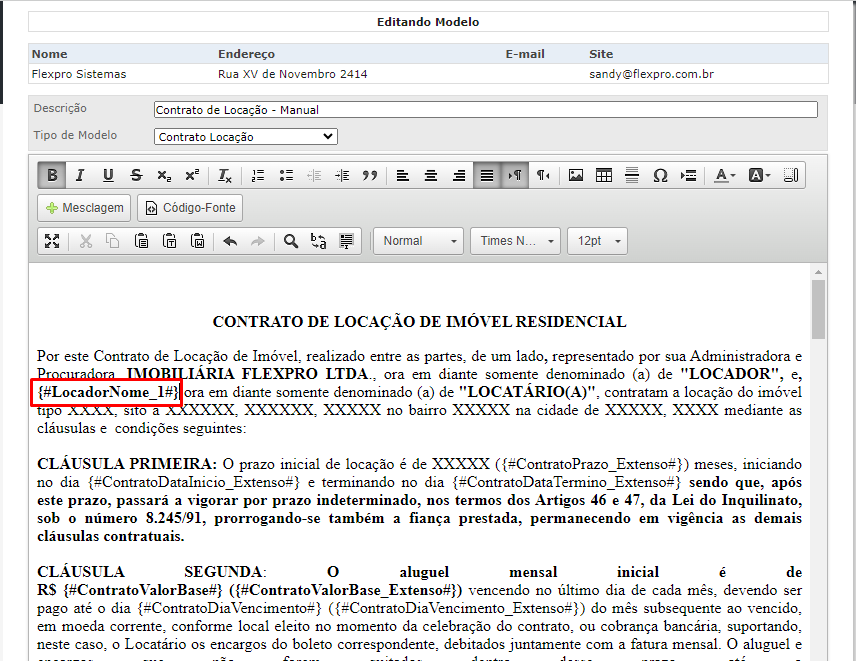
Task: Click the {#ContratoDiaVencimento_Extenso#} merge field
Action: 456,608
